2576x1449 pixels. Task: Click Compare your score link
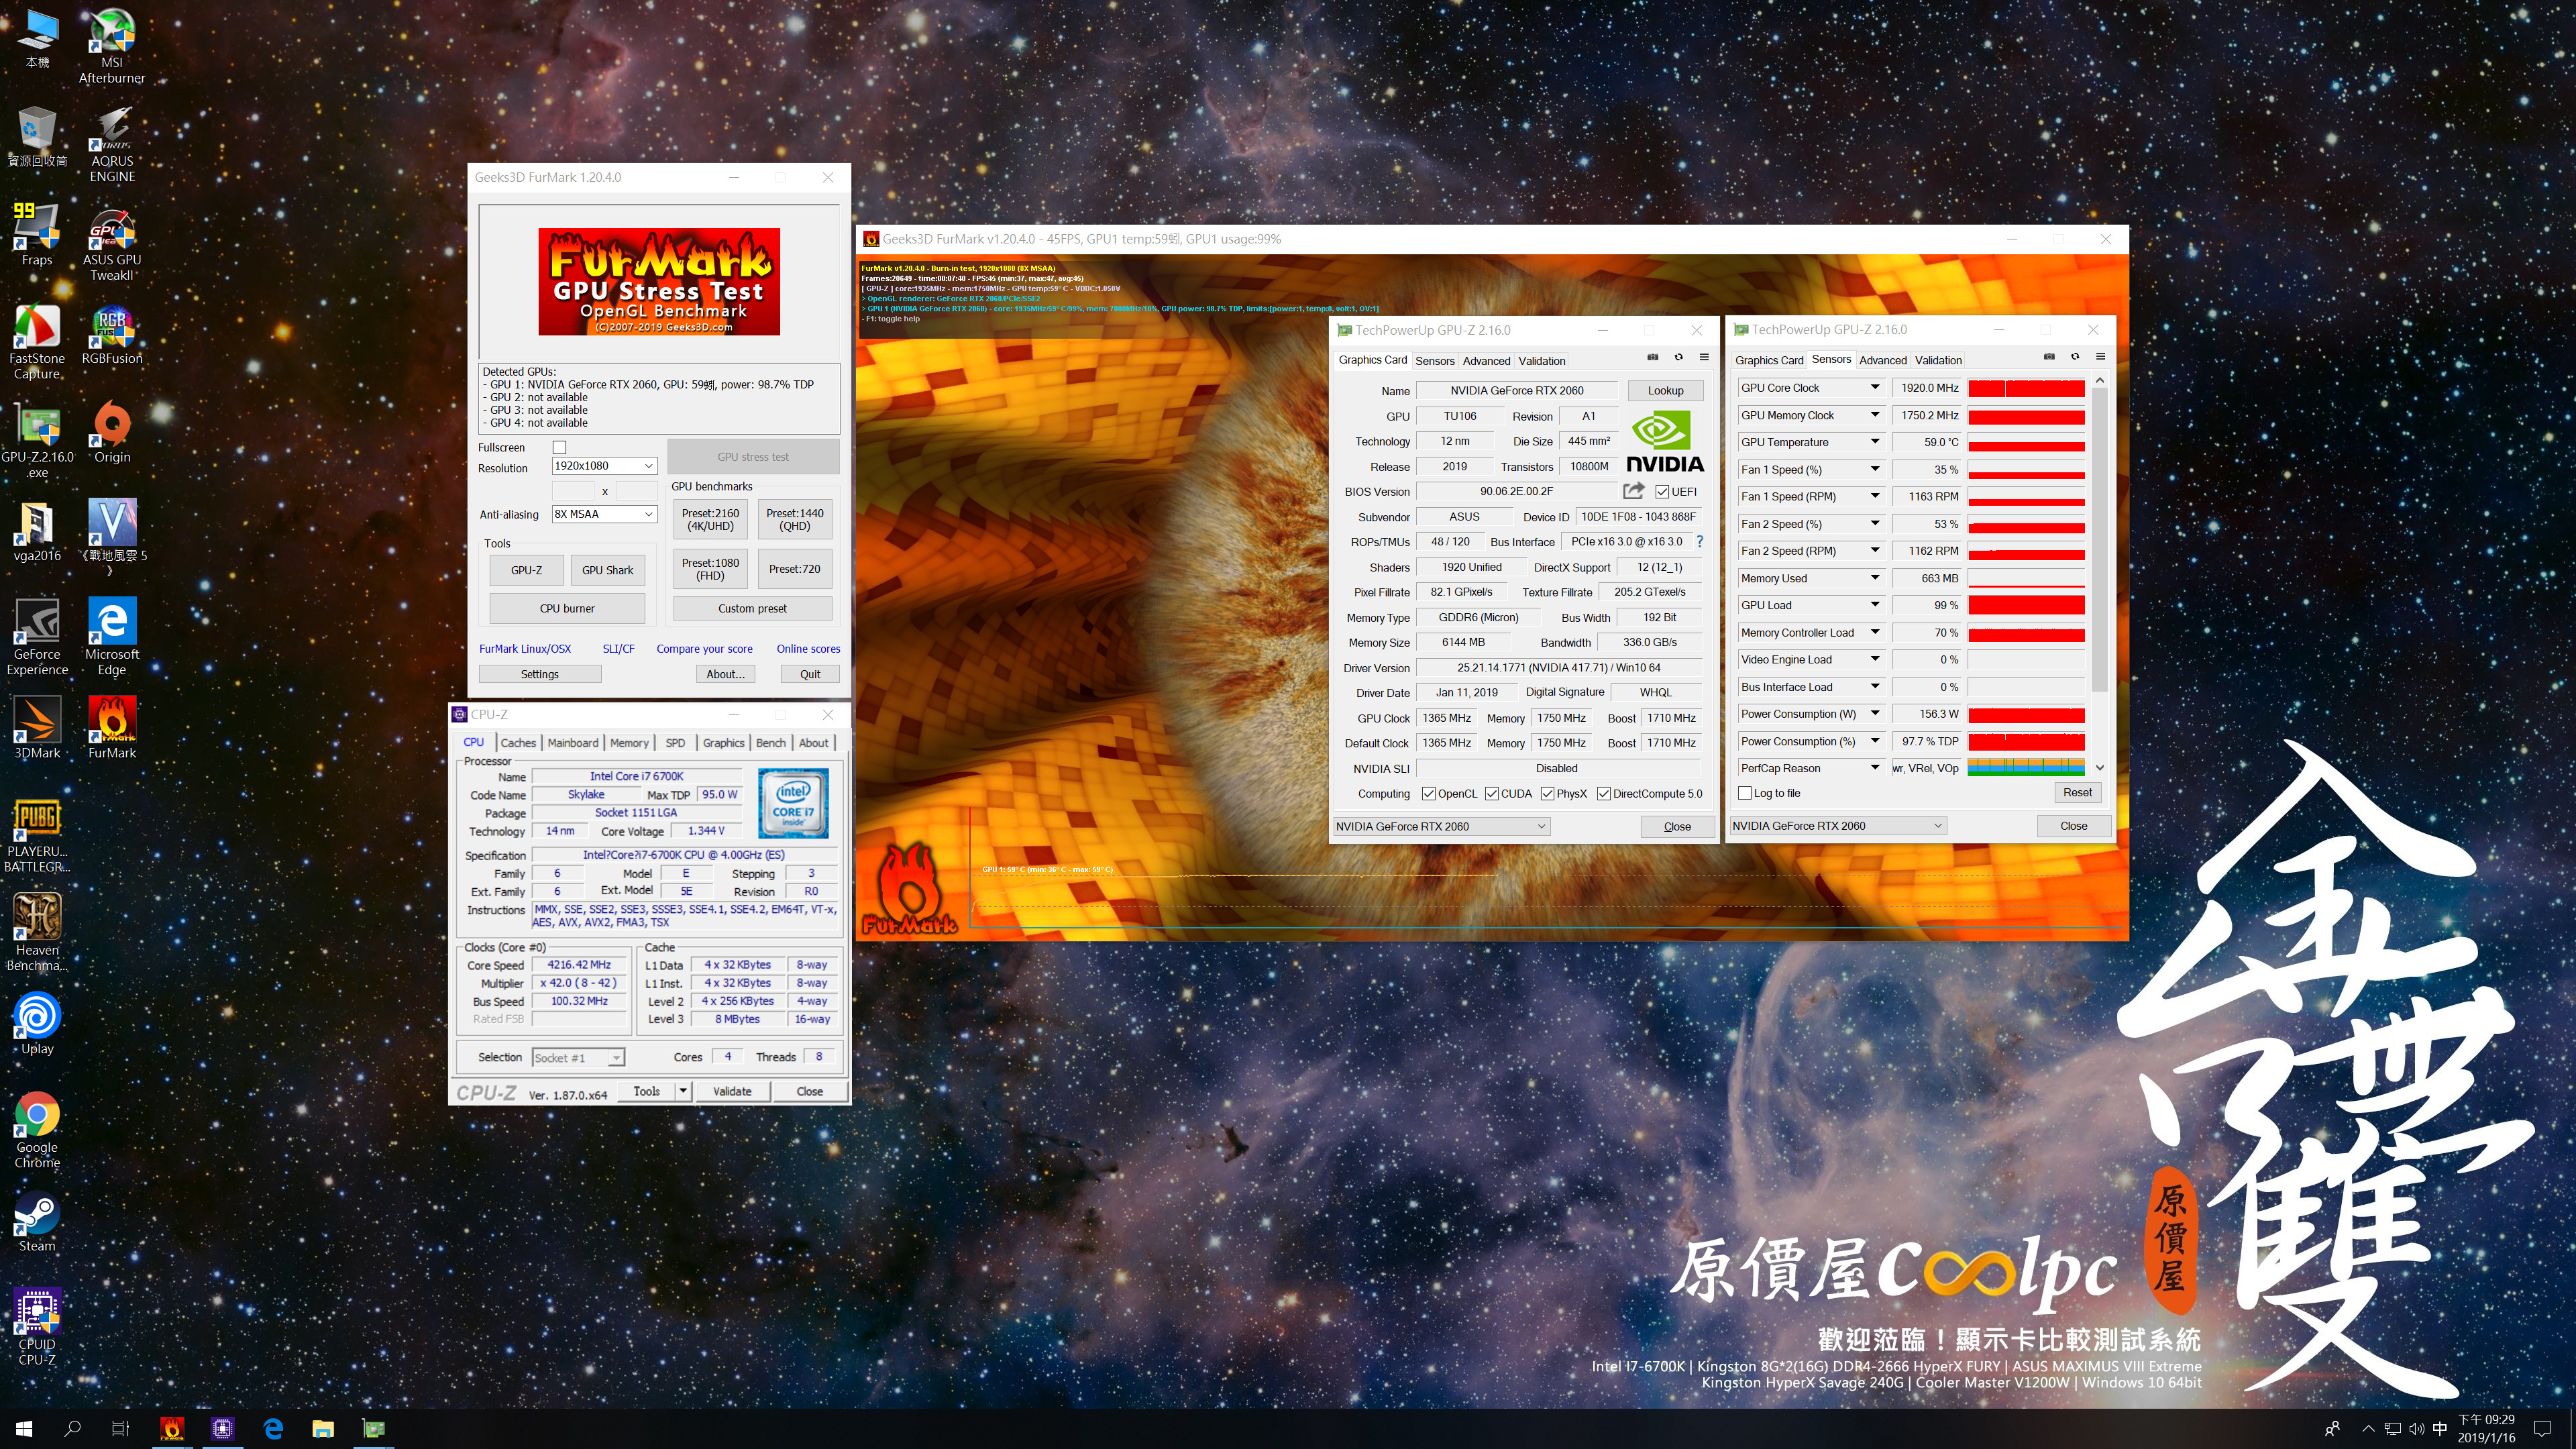[704, 649]
